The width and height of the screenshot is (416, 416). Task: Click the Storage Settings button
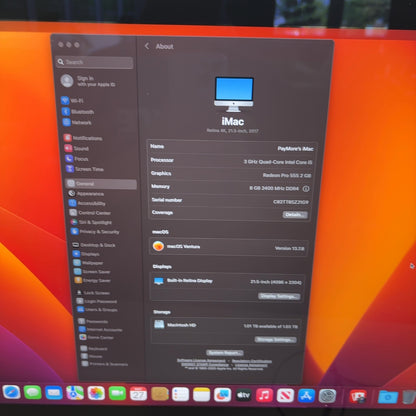[x=275, y=339]
